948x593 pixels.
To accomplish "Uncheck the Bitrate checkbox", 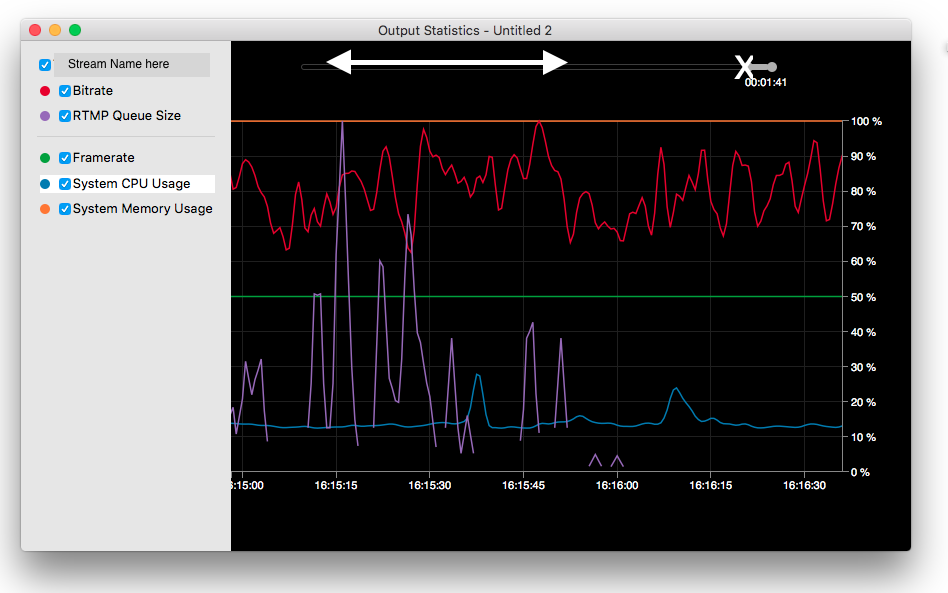I will pyautogui.click(x=65, y=90).
